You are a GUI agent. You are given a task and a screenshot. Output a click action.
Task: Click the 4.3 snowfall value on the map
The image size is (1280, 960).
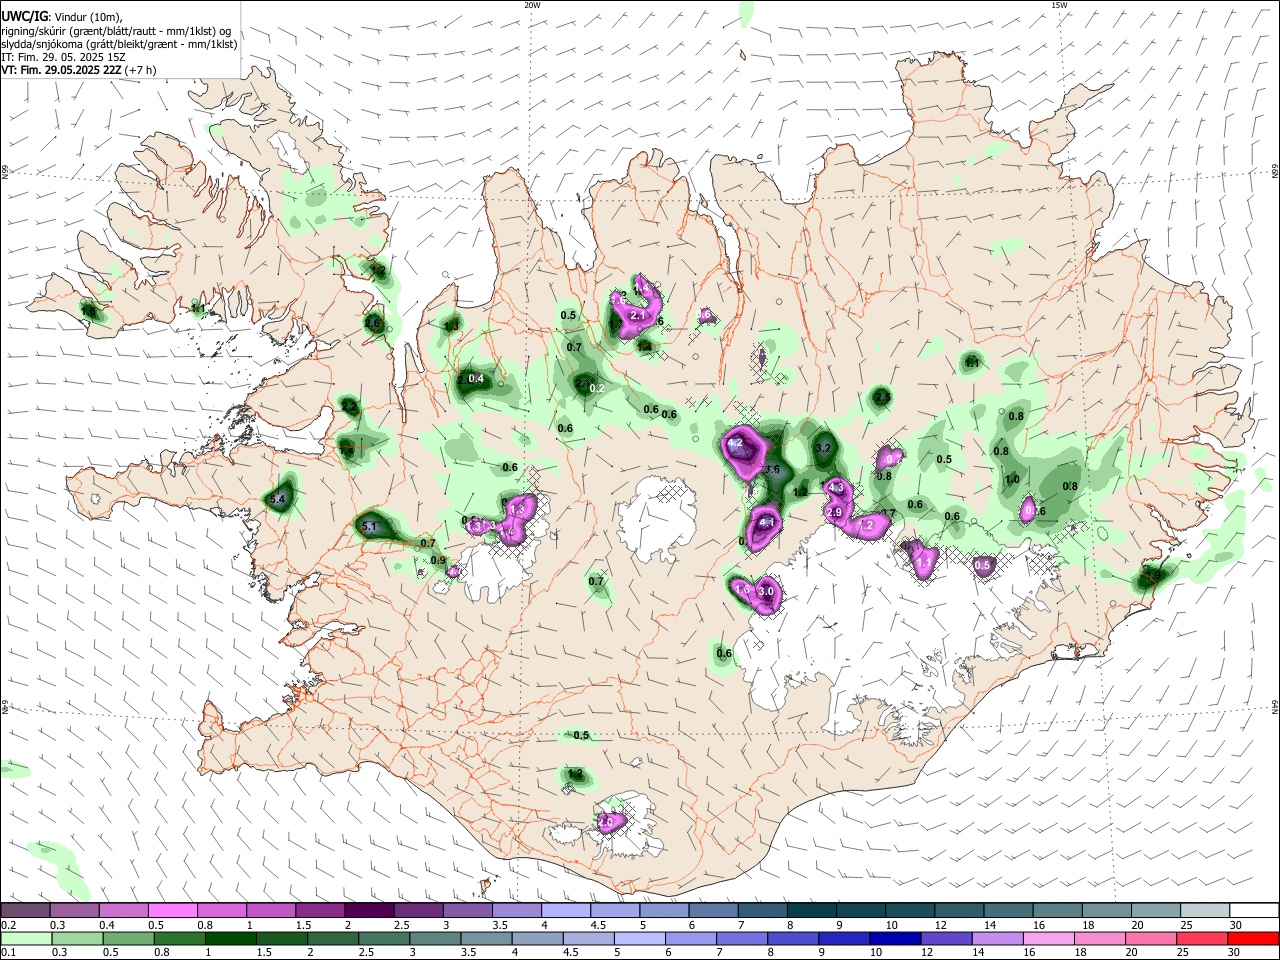click(x=838, y=487)
